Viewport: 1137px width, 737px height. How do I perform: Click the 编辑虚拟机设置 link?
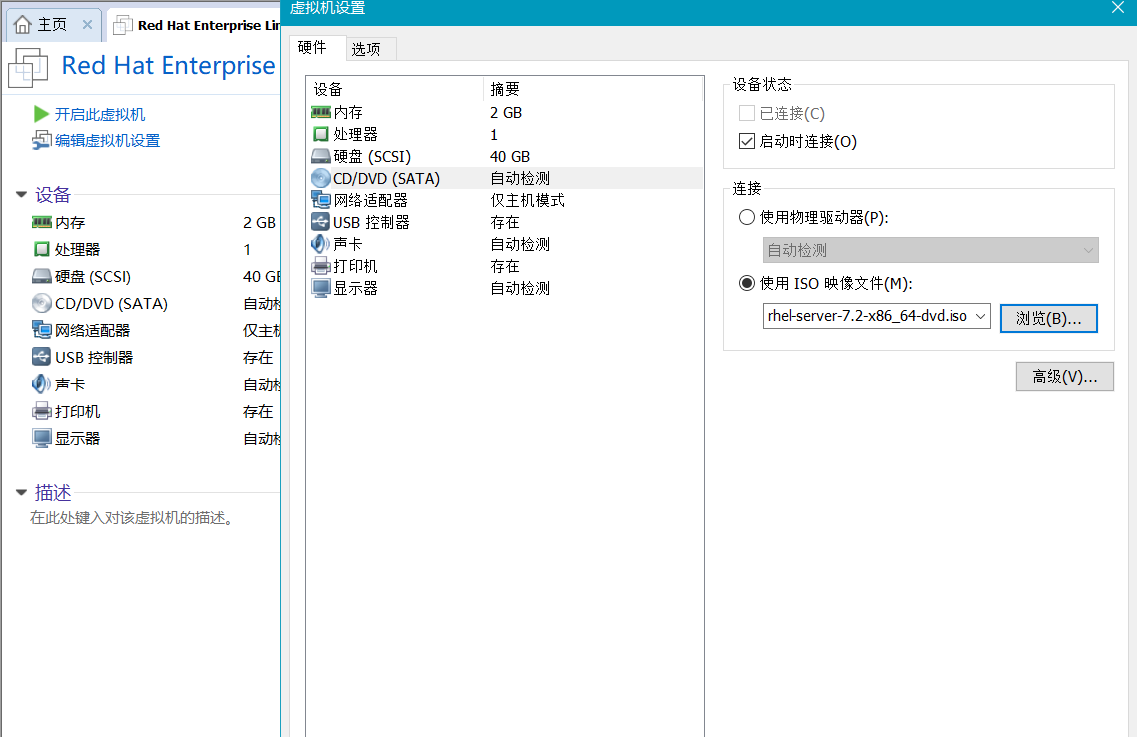click(107, 140)
